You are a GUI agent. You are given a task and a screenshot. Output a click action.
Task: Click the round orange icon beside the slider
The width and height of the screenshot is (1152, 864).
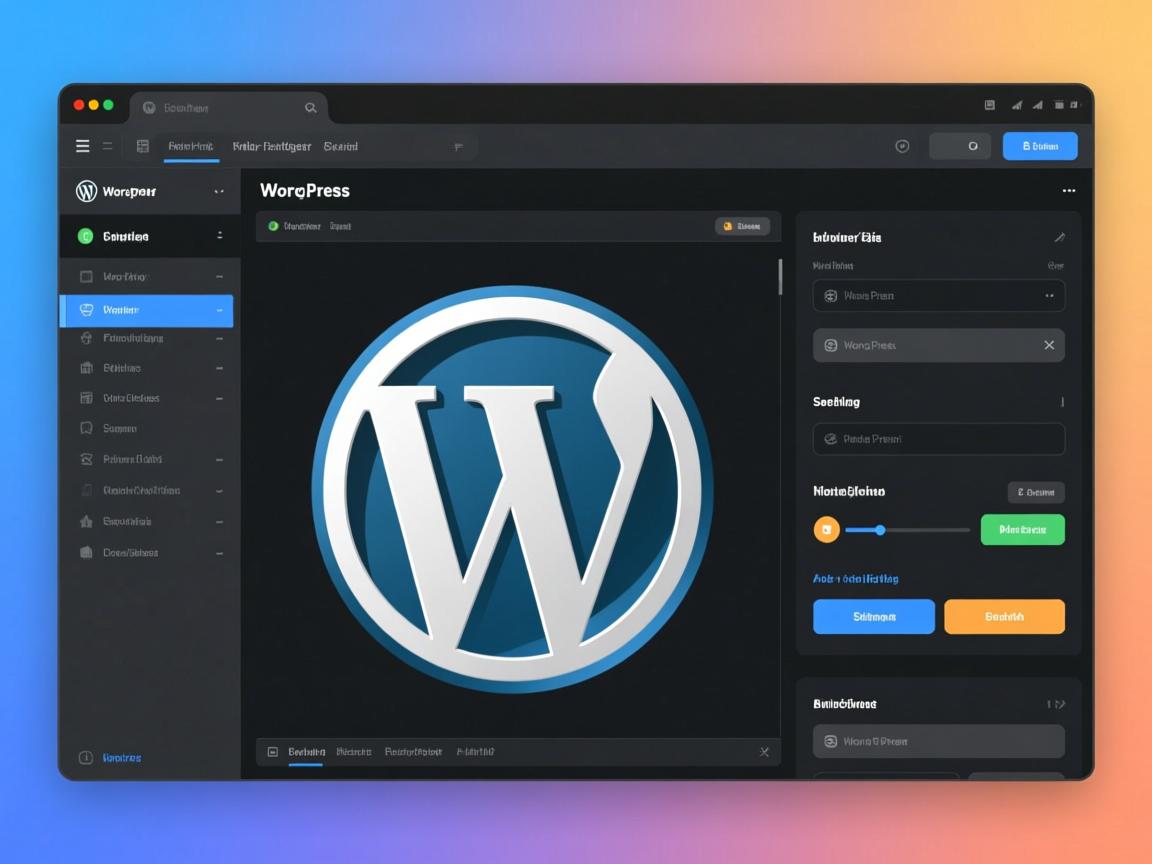826,530
